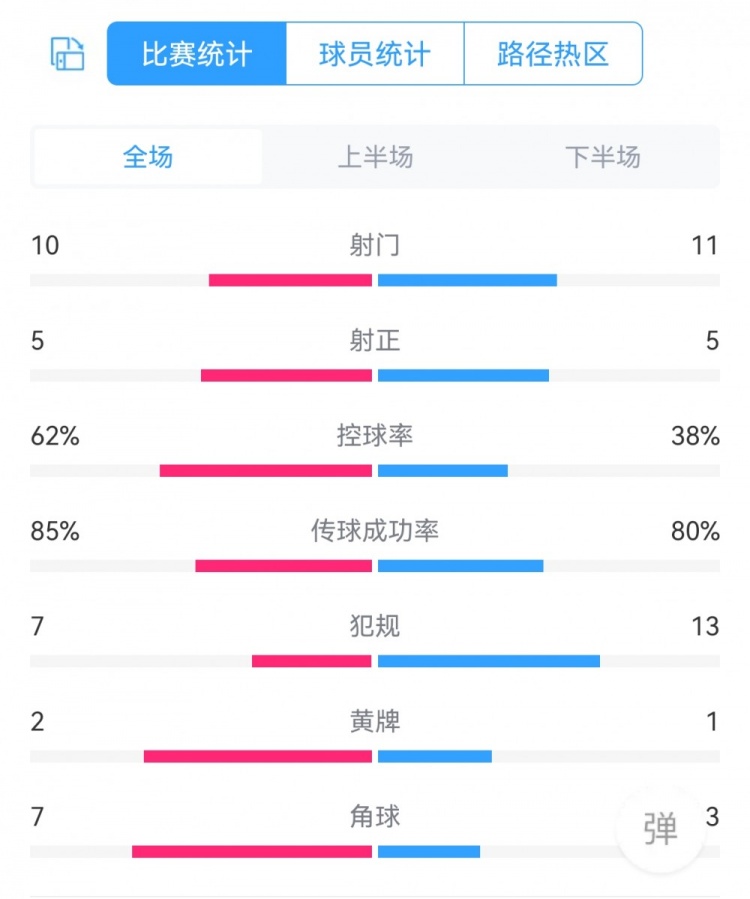Select the 全场 period toggle
This screenshot has width=750, height=899.
pyautogui.click(x=148, y=157)
